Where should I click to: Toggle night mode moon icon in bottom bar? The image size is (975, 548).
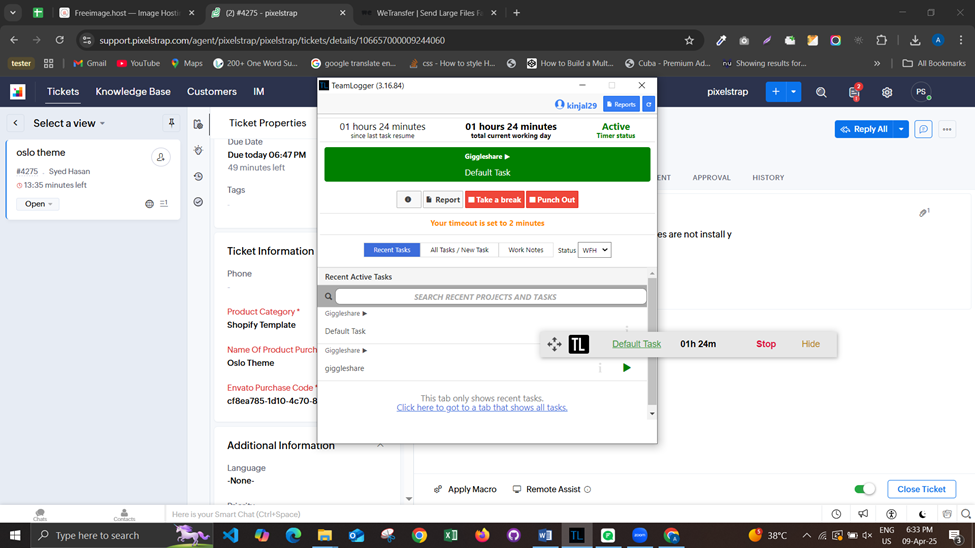(x=922, y=514)
